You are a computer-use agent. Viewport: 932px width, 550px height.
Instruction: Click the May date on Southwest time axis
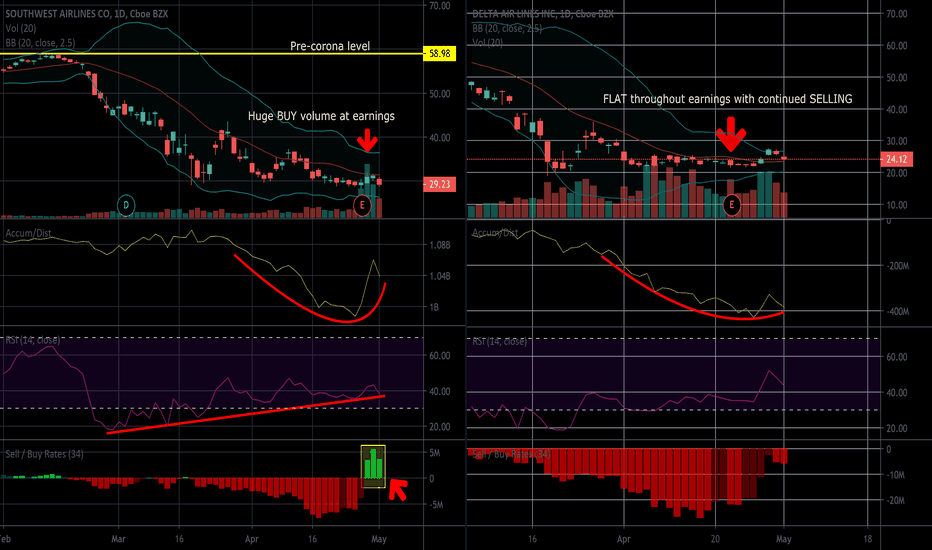[379, 539]
